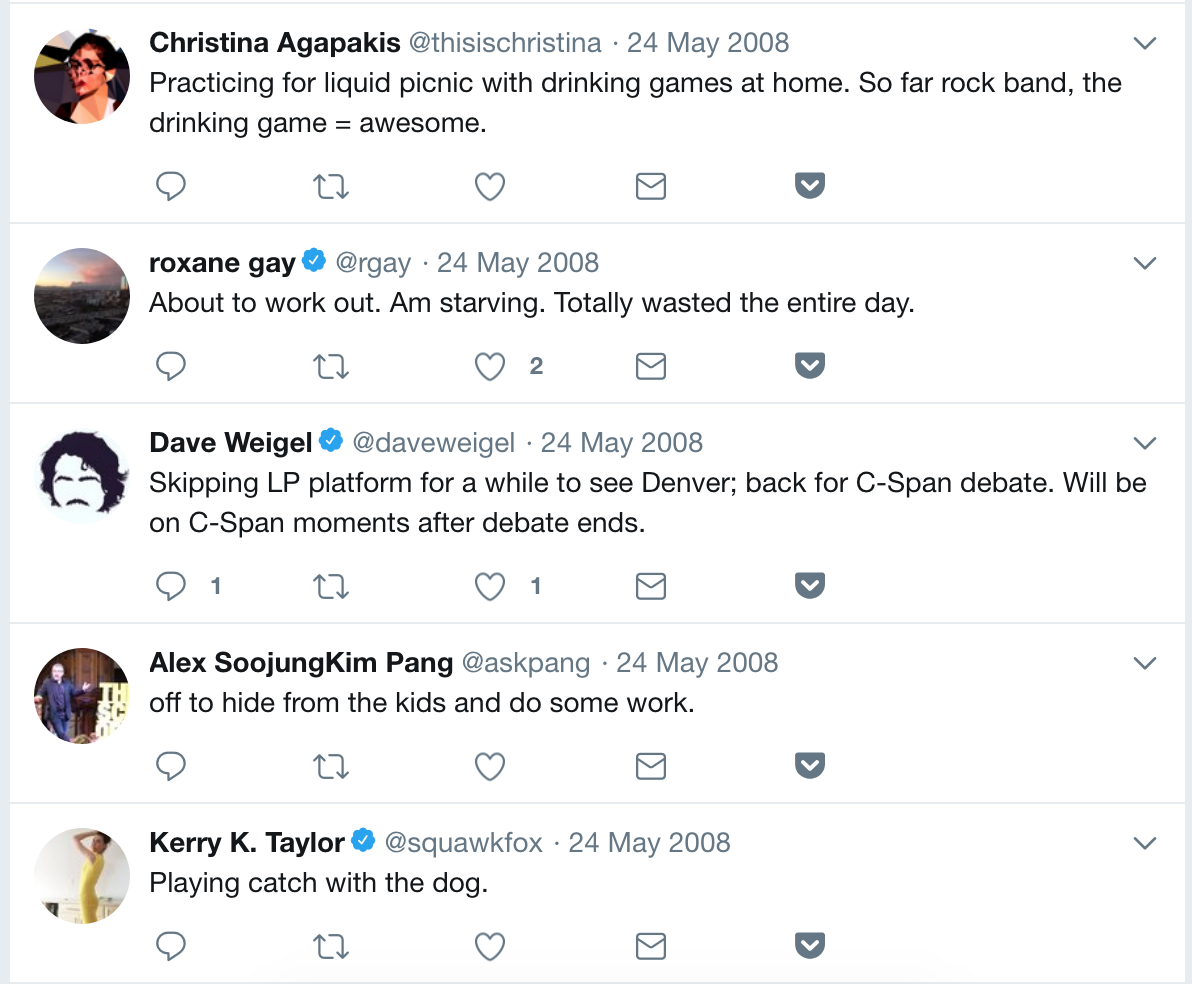
Task: Retweet roxane gay's tweet
Action: tap(331, 366)
